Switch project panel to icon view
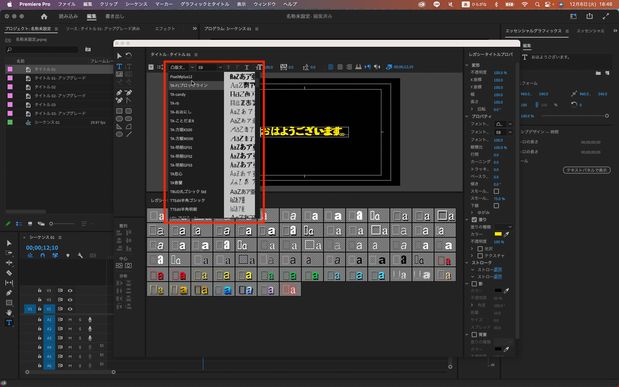Screen dimensions: 619x387 (x=30, y=224)
